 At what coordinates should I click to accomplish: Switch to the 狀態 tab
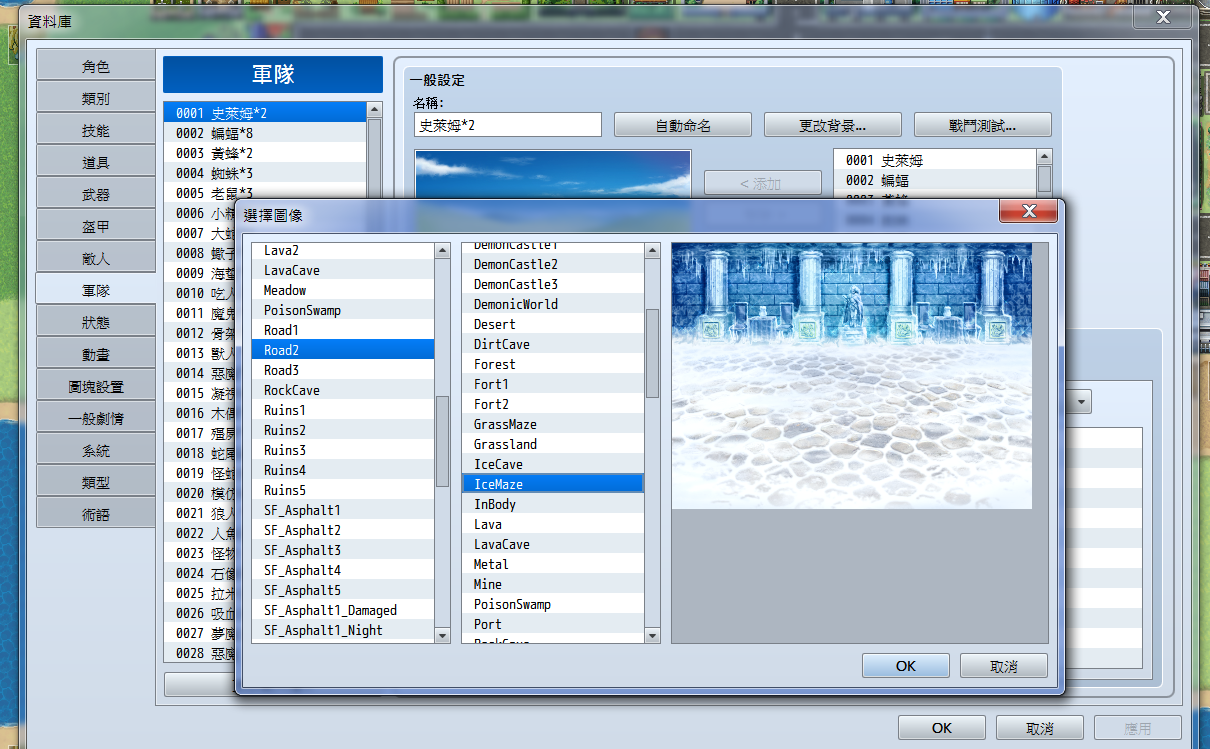click(96, 322)
